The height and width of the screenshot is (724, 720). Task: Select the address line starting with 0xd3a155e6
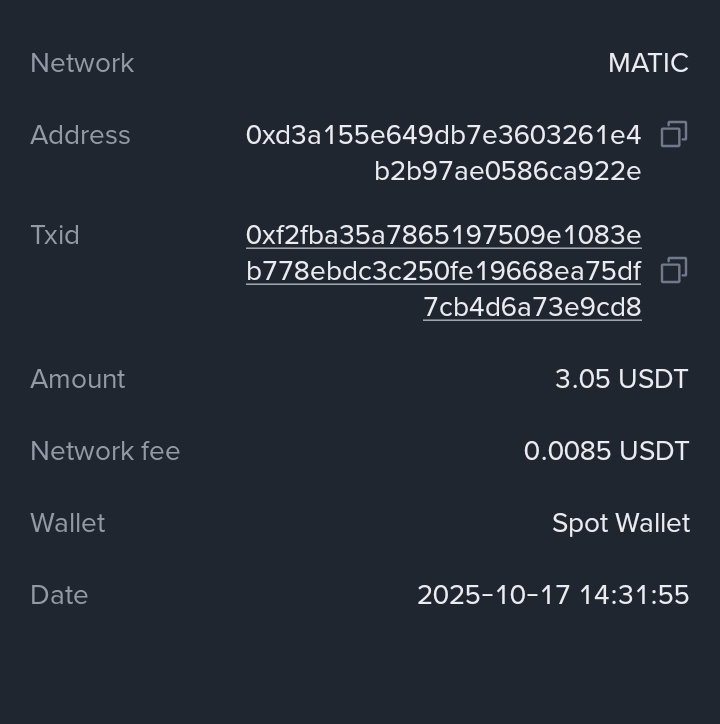point(443,135)
